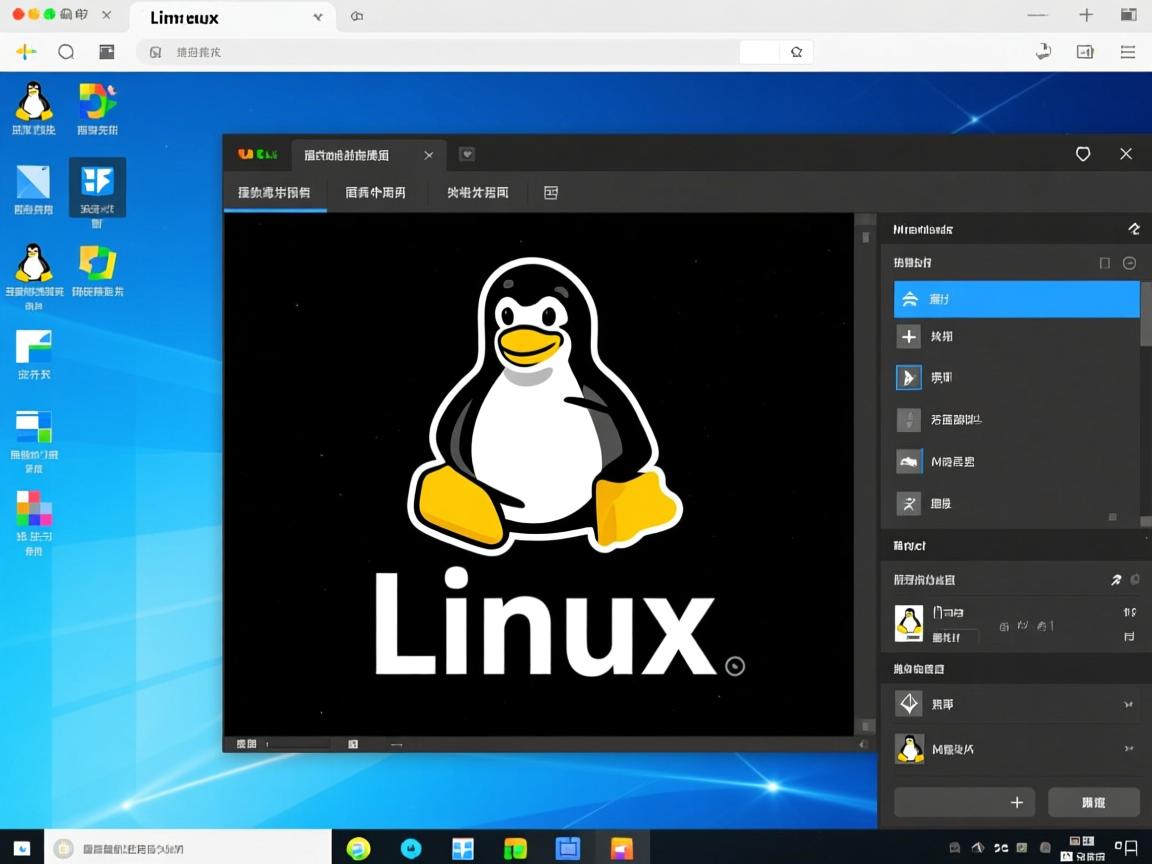
Task: Open the grid view icon beside the toolbar tabs
Action: click(x=550, y=192)
